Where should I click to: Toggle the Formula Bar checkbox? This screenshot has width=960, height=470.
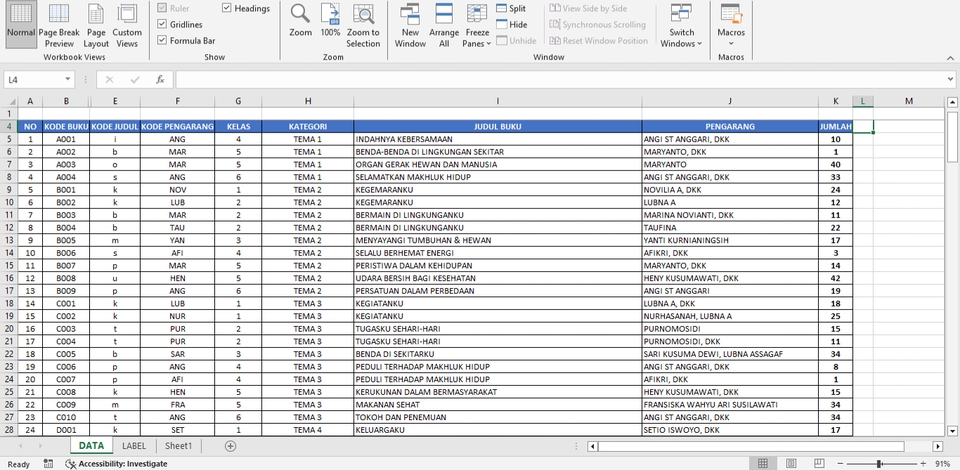(x=162, y=40)
